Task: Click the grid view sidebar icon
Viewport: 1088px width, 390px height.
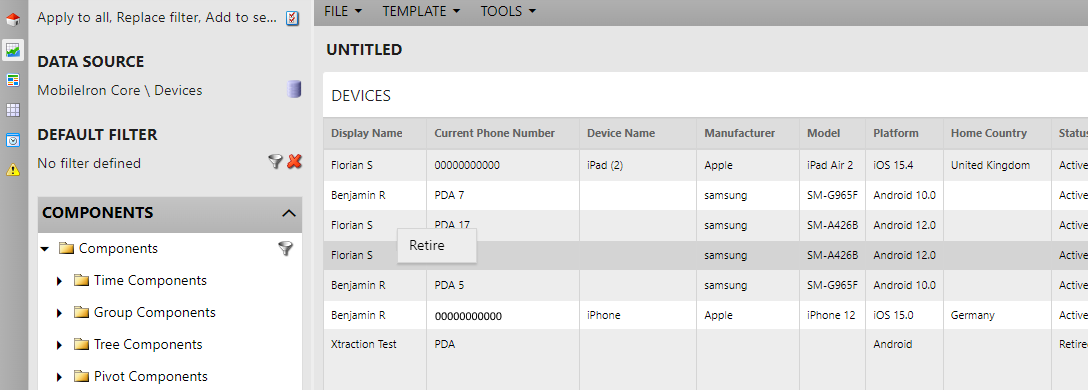Action: point(12,110)
